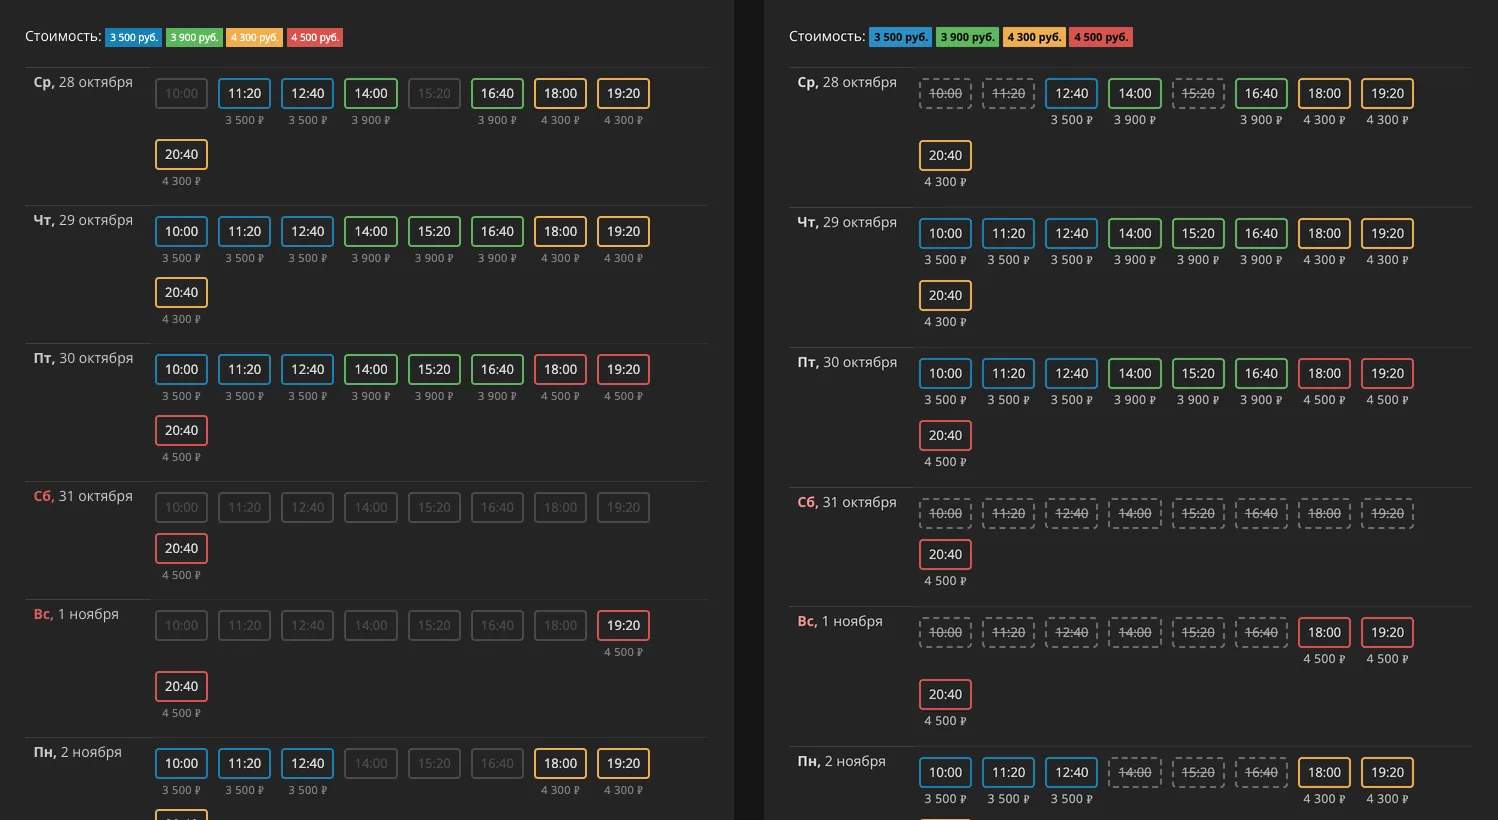This screenshot has height=820, width=1498.
Task: Pick 20:40 on Пт, 30 октября in left panel
Action: (x=181, y=430)
